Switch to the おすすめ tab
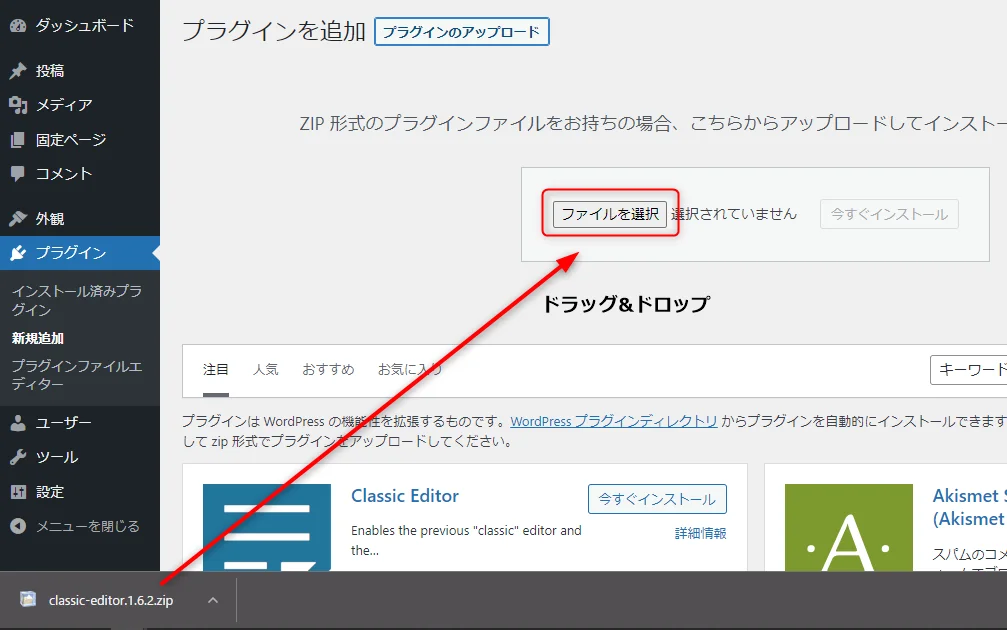This screenshot has height=630, width=1007. 328,369
